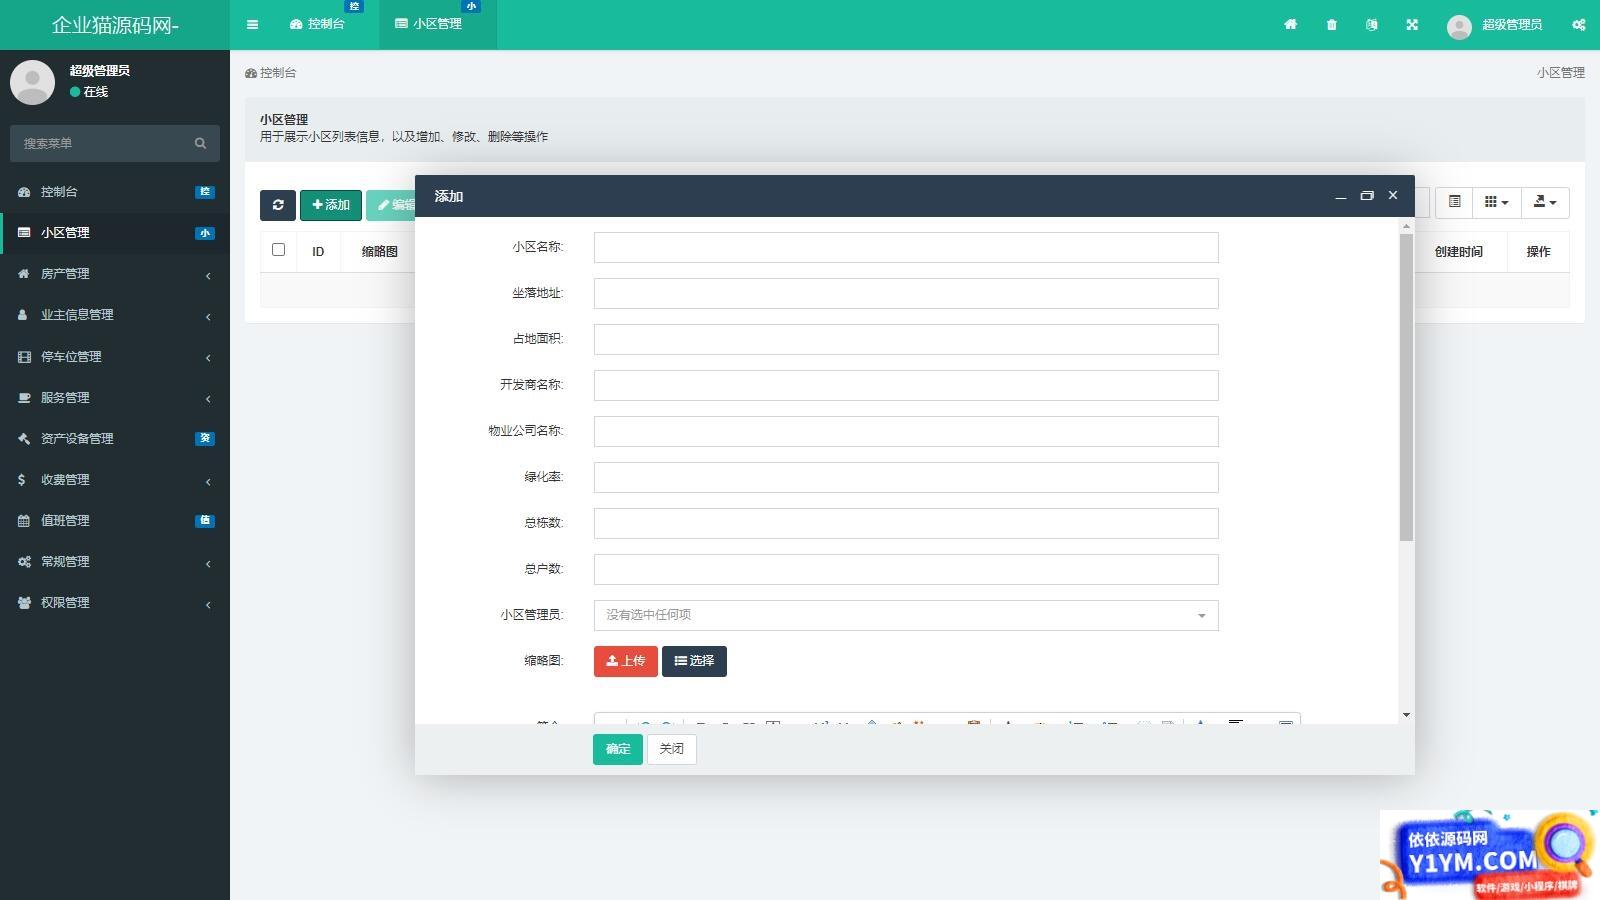Expand 停车位管理 menu in sidebar
The height and width of the screenshot is (900, 1600).
pos(115,356)
